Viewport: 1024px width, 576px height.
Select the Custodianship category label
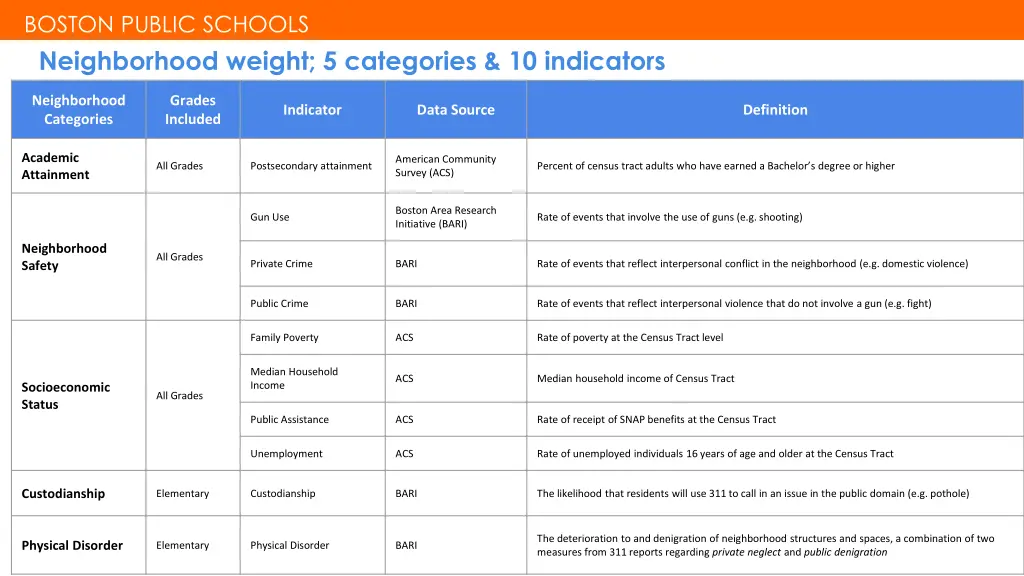coord(63,494)
